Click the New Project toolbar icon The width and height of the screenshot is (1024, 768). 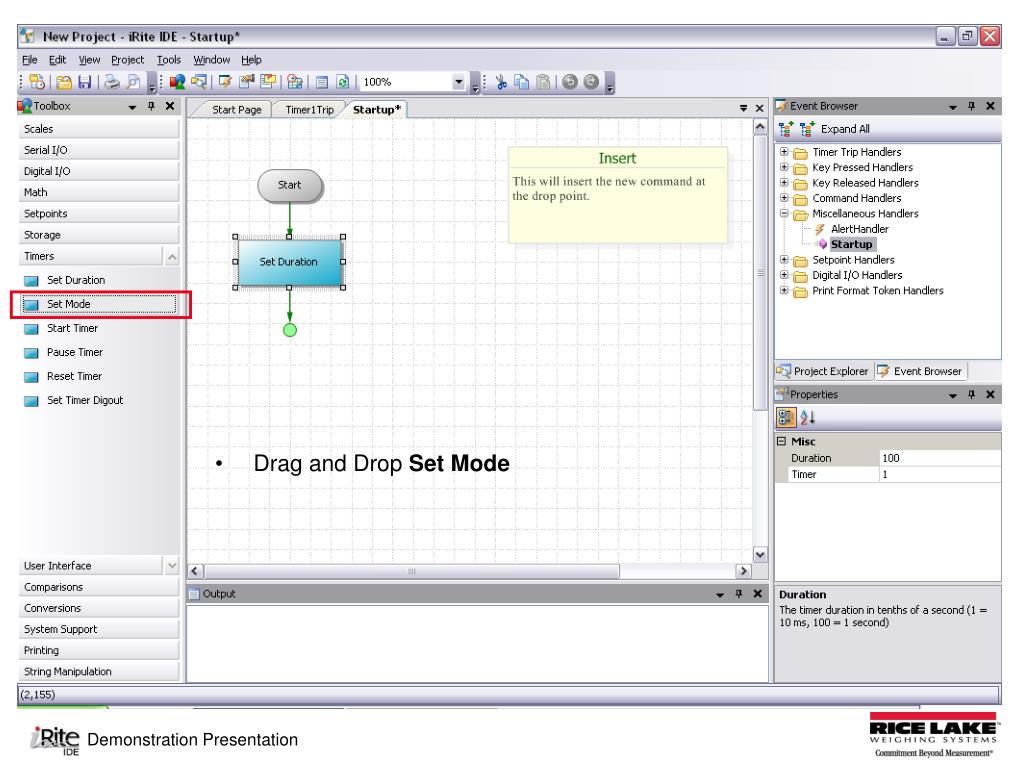click(x=37, y=82)
